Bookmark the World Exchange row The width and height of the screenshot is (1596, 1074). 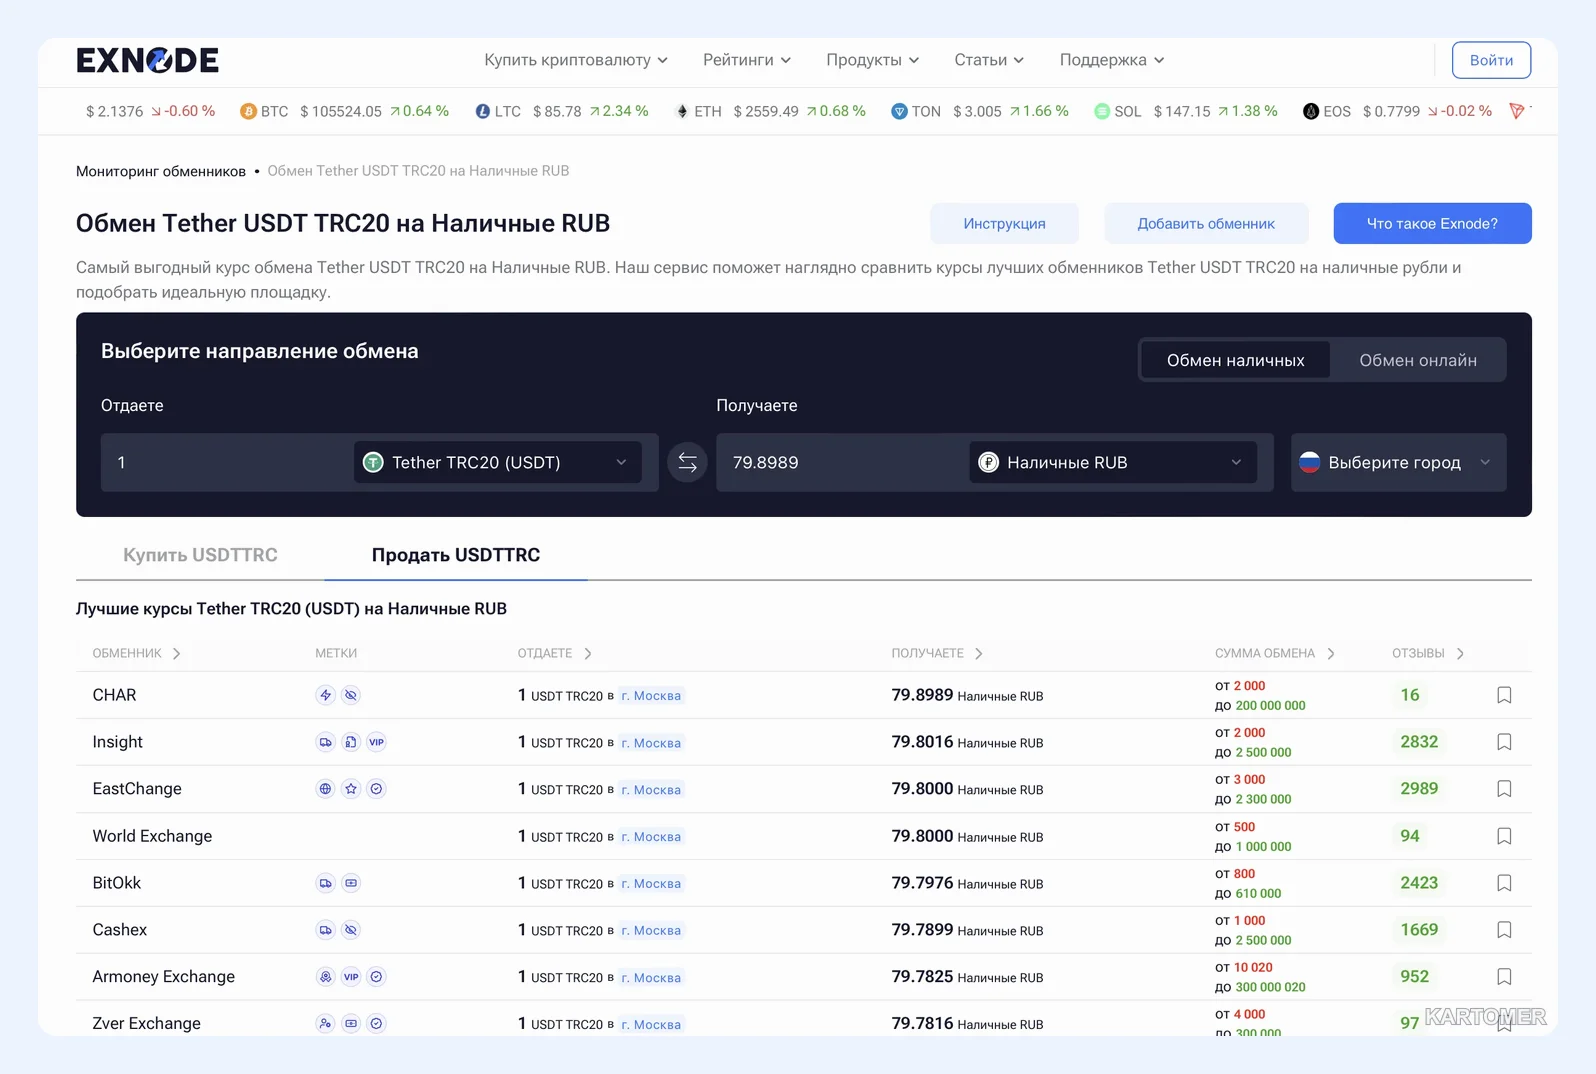point(1504,836)
